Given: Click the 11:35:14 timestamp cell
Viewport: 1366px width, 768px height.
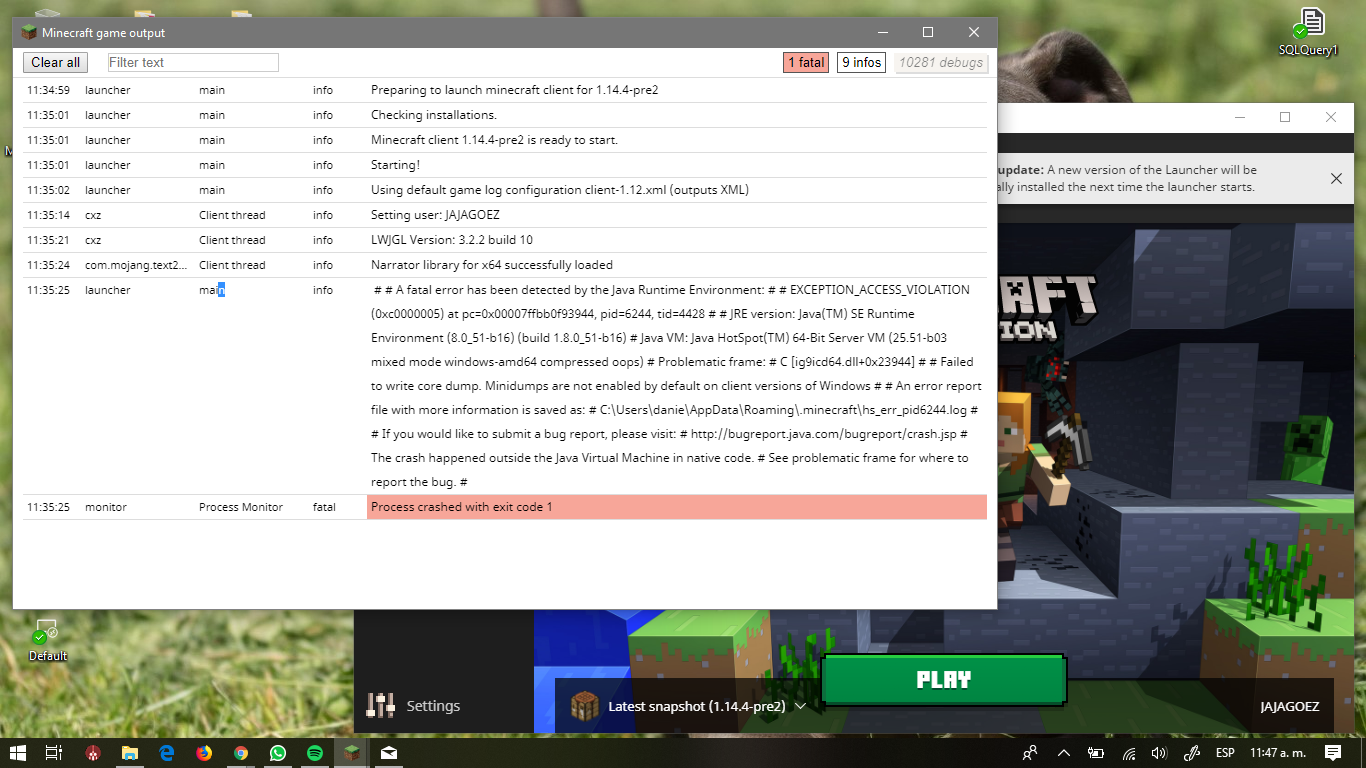Looking at the screenshot, I should click(48, 215).
